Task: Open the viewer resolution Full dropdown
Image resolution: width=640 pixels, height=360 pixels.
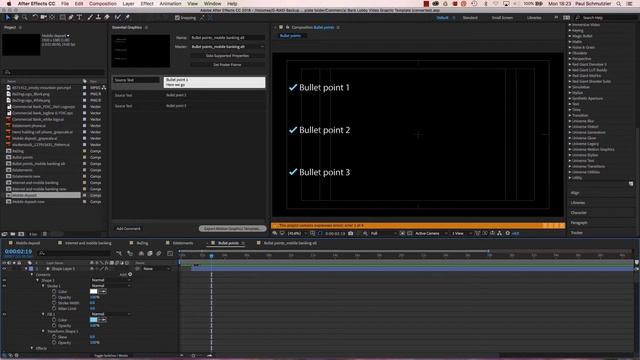Action: (383, 233)
